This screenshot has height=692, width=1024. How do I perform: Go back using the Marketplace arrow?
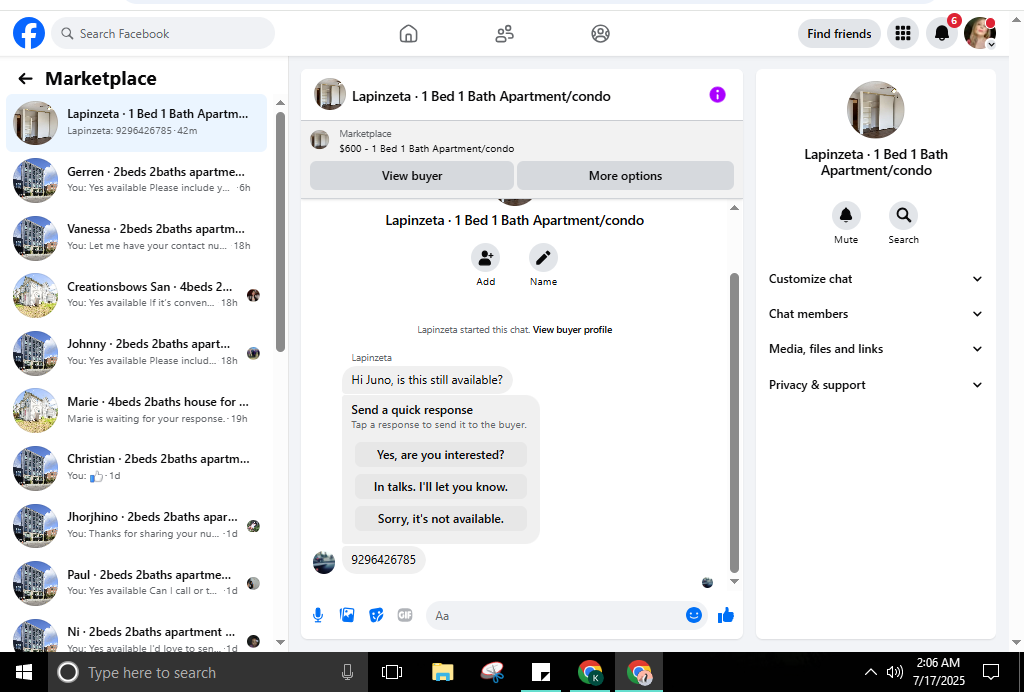[25, 79]
